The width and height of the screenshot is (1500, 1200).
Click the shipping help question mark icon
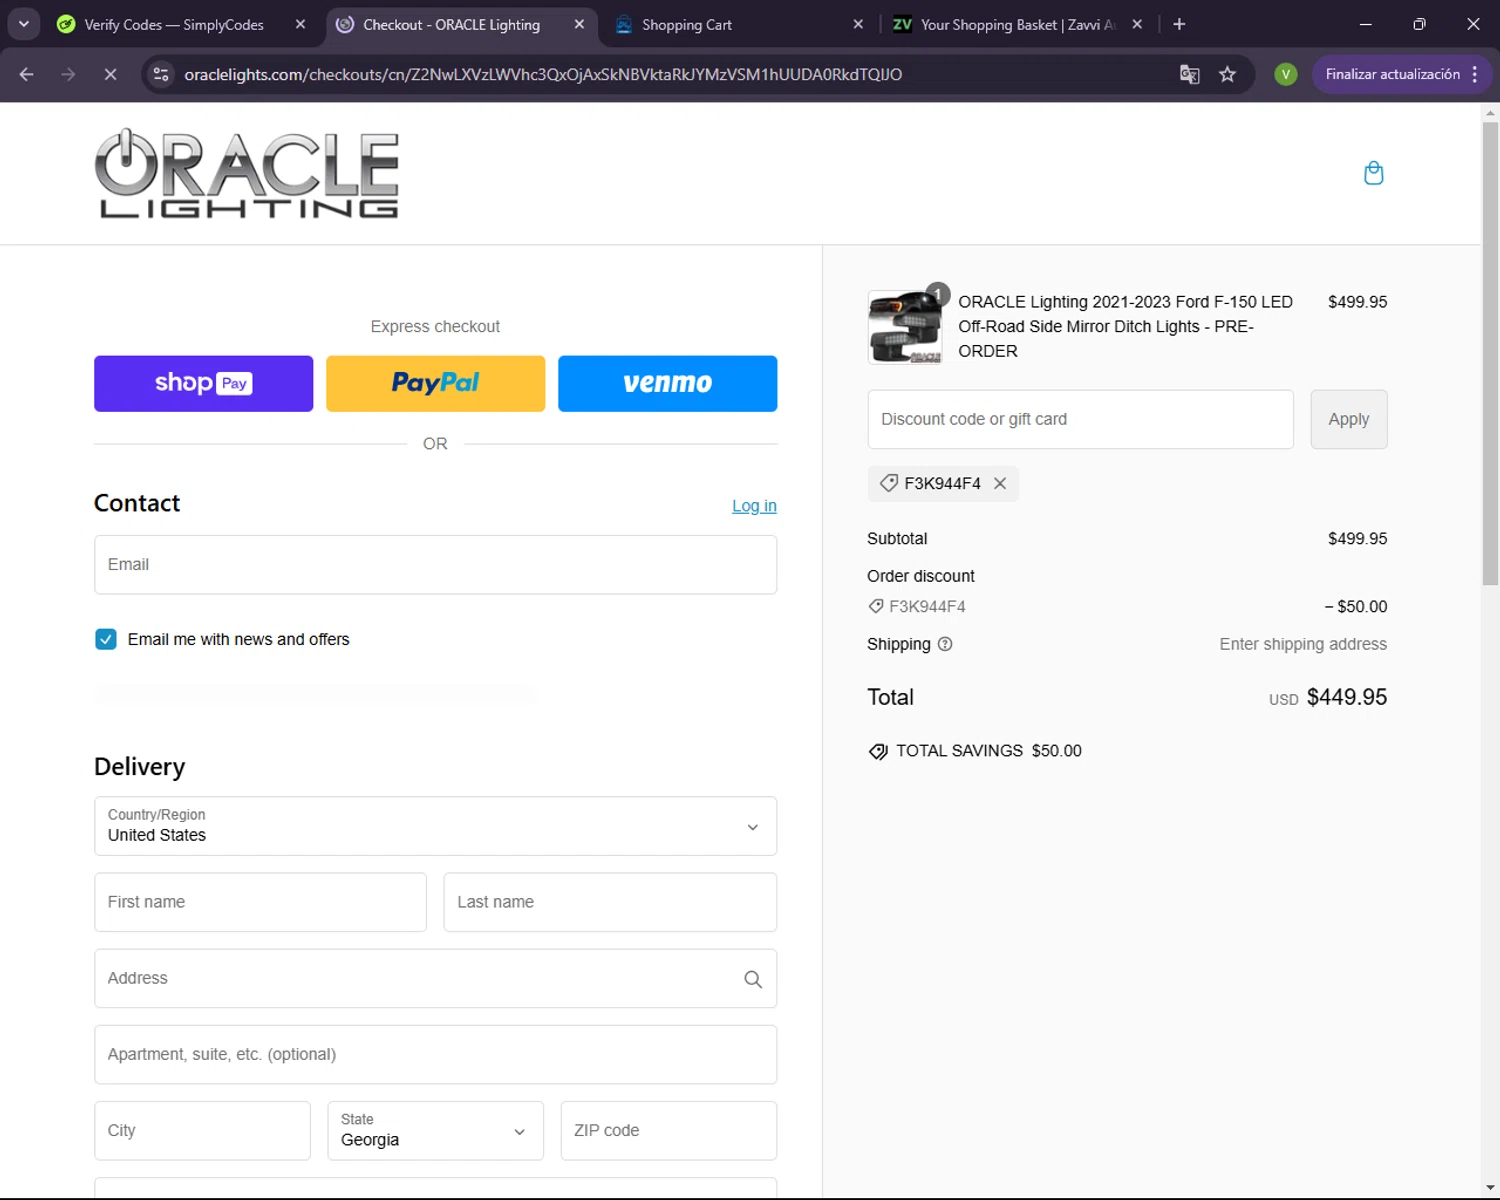pyautogui.click(x=945, y=644)
